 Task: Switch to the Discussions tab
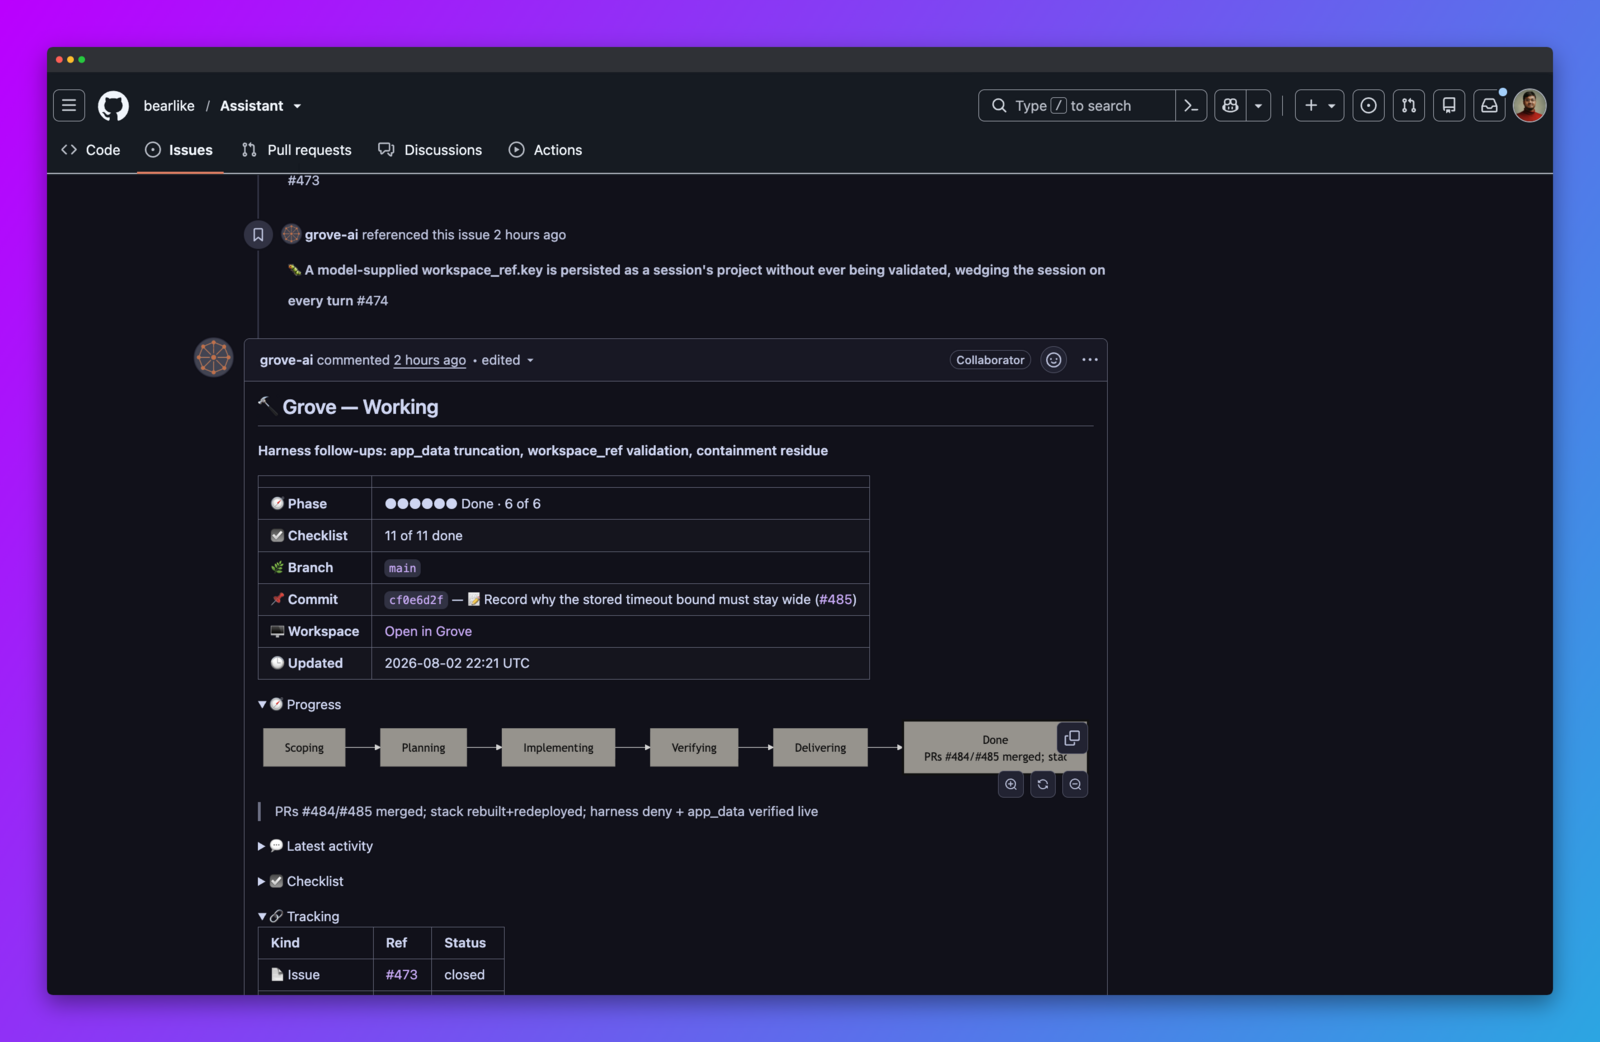(430, 150)
